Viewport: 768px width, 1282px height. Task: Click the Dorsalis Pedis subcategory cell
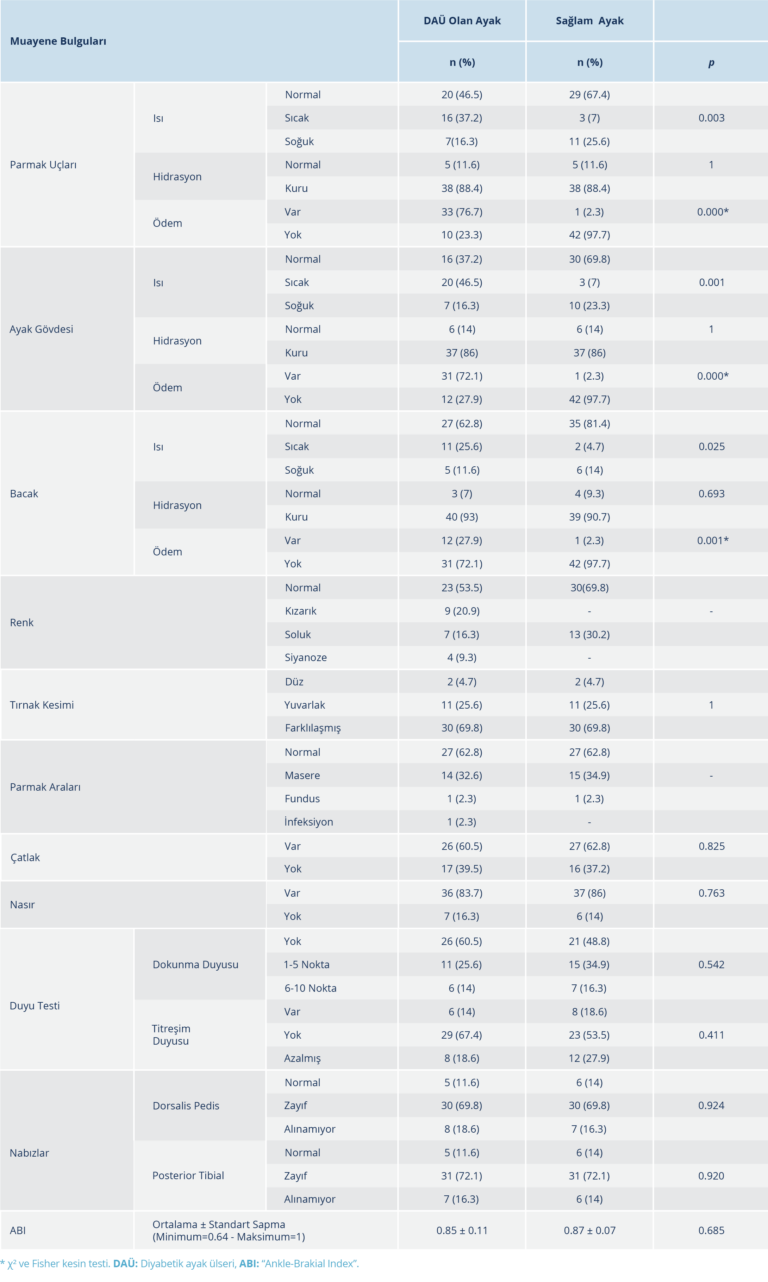click(185, 1106)
